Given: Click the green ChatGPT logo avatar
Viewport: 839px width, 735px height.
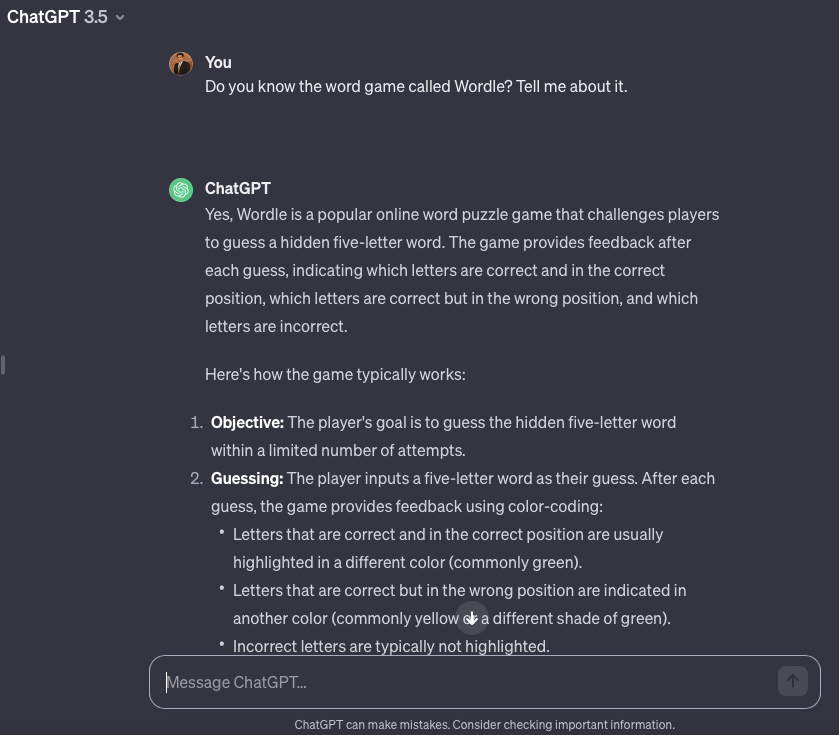Looking at the screenshot, I should [x=181, y=190].
